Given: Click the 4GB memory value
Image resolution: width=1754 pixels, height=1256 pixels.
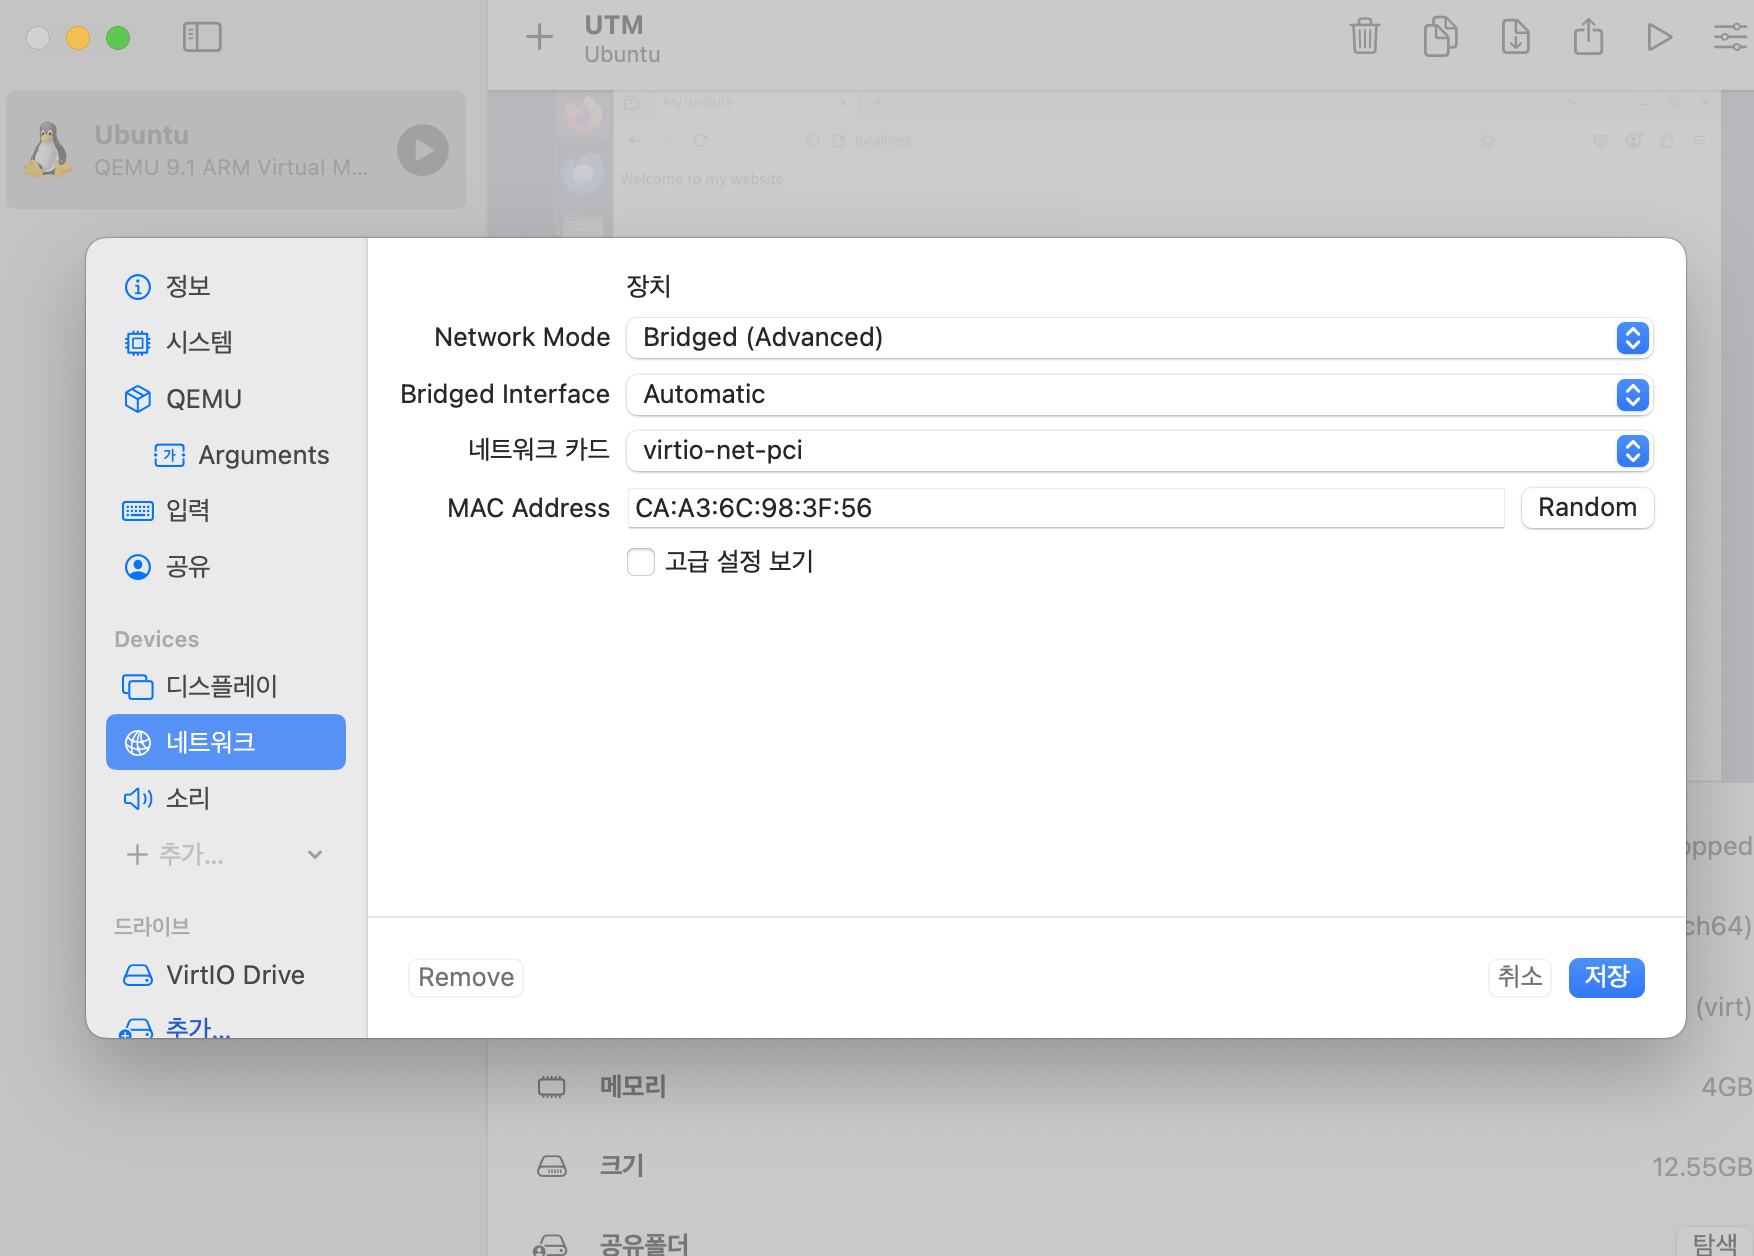Looking at the screenshot, I should click(1726, 1087).
